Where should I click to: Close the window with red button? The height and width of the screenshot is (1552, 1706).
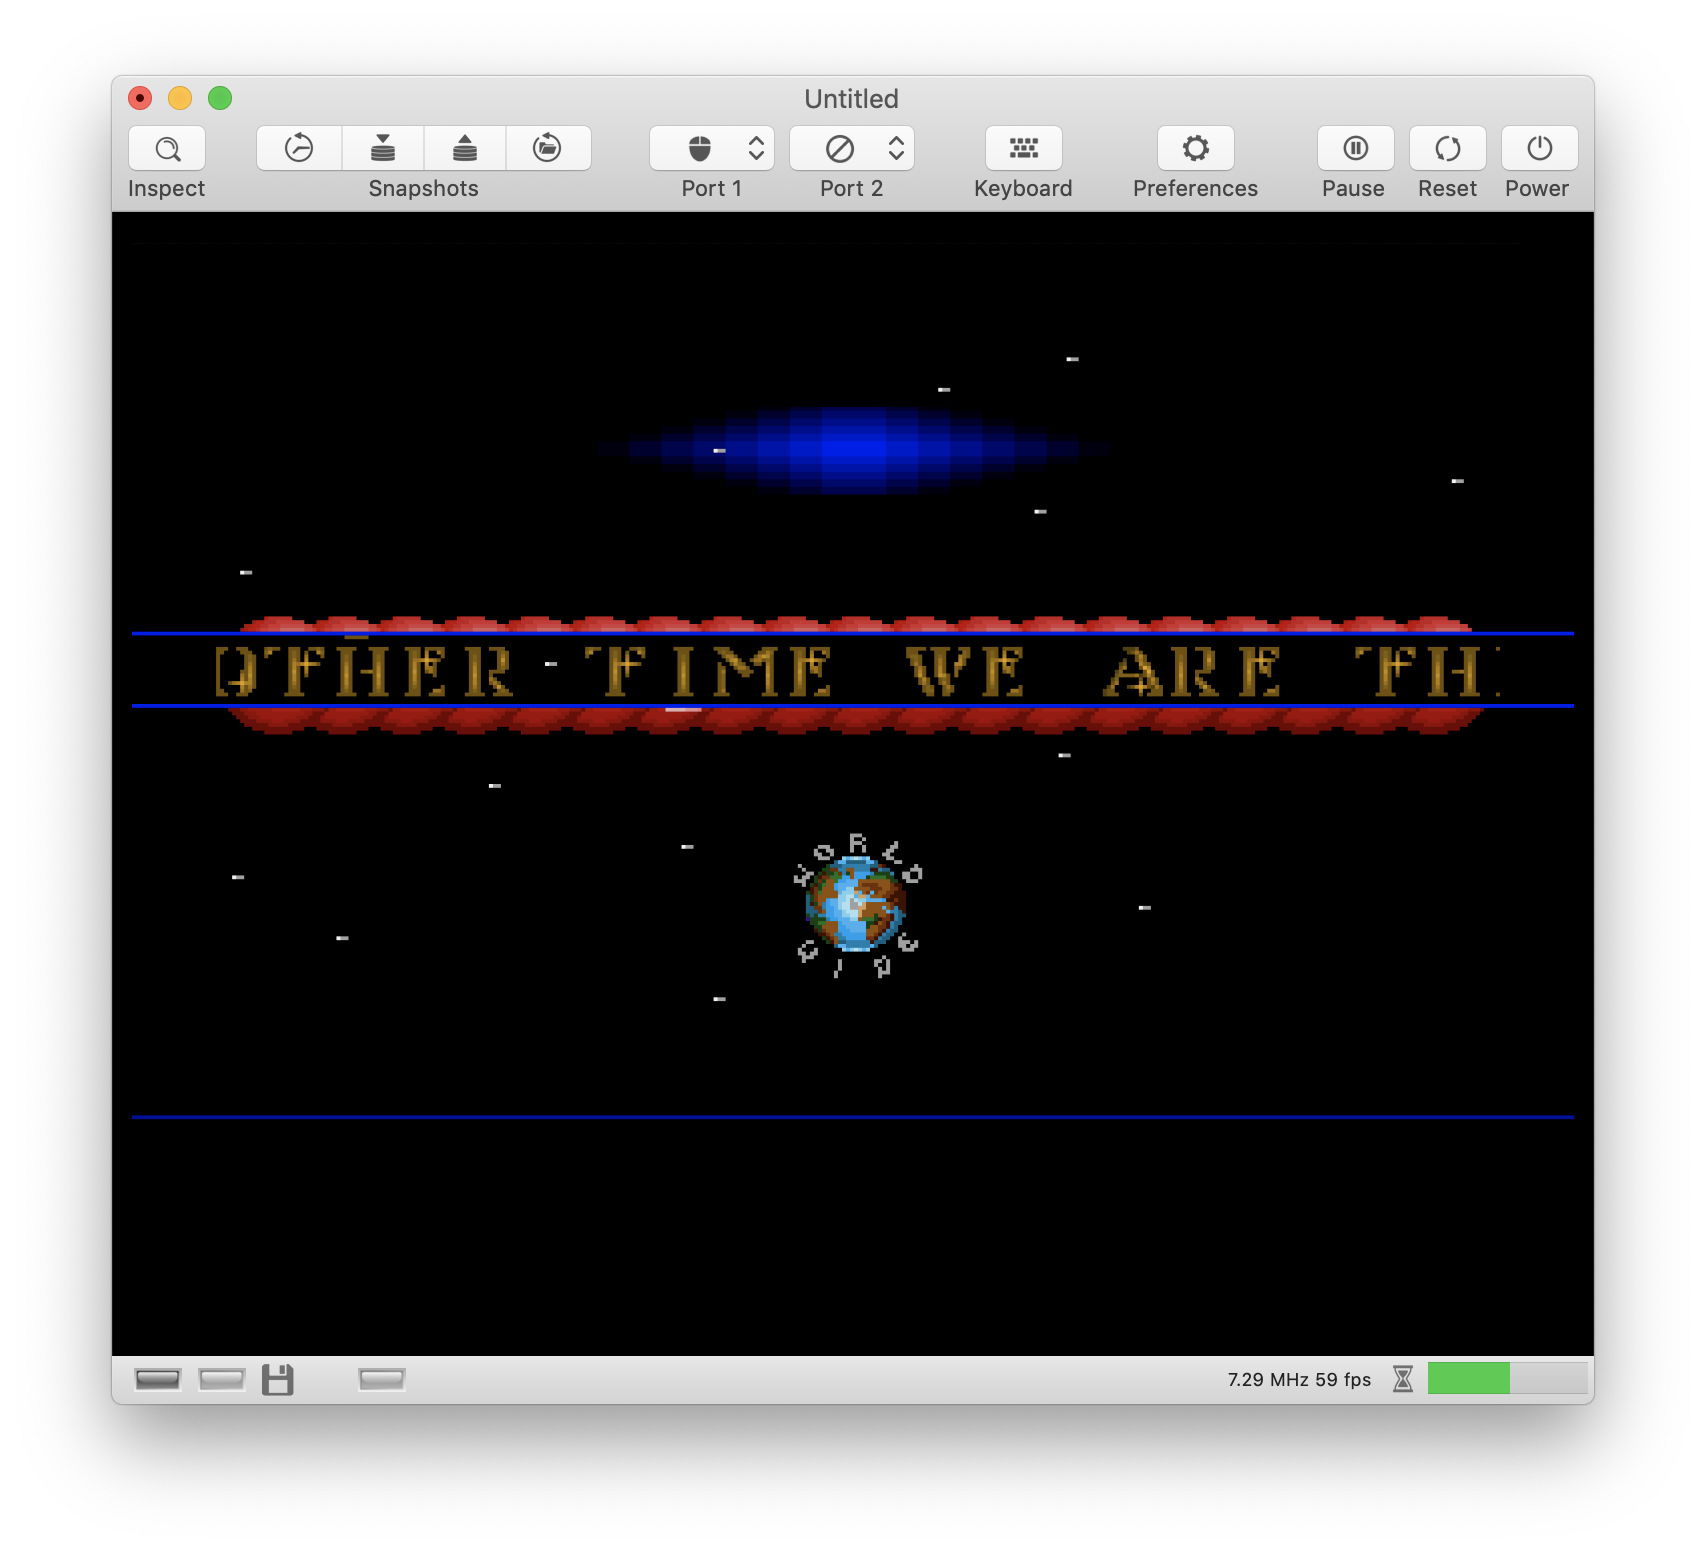[x=140, y=98]
